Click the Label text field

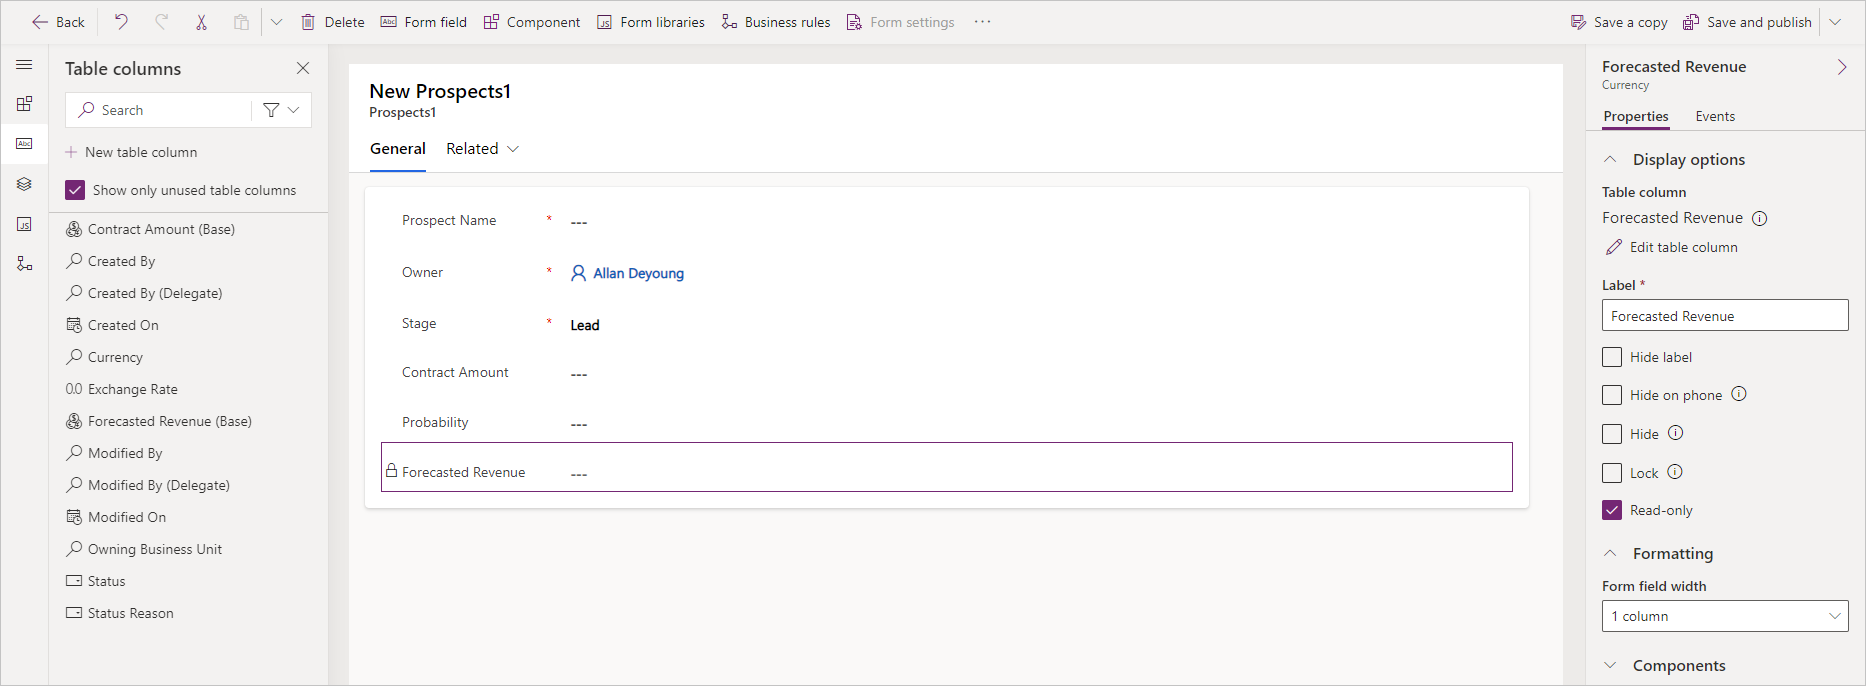click(x=1725, y=316)
